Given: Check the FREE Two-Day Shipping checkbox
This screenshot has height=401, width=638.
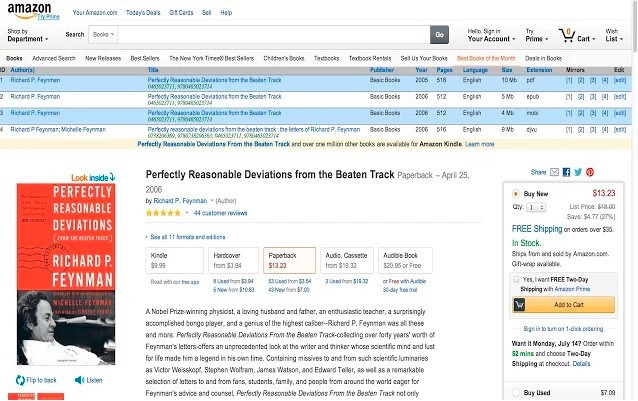Looking at the screenshot, I should [516, 279].
